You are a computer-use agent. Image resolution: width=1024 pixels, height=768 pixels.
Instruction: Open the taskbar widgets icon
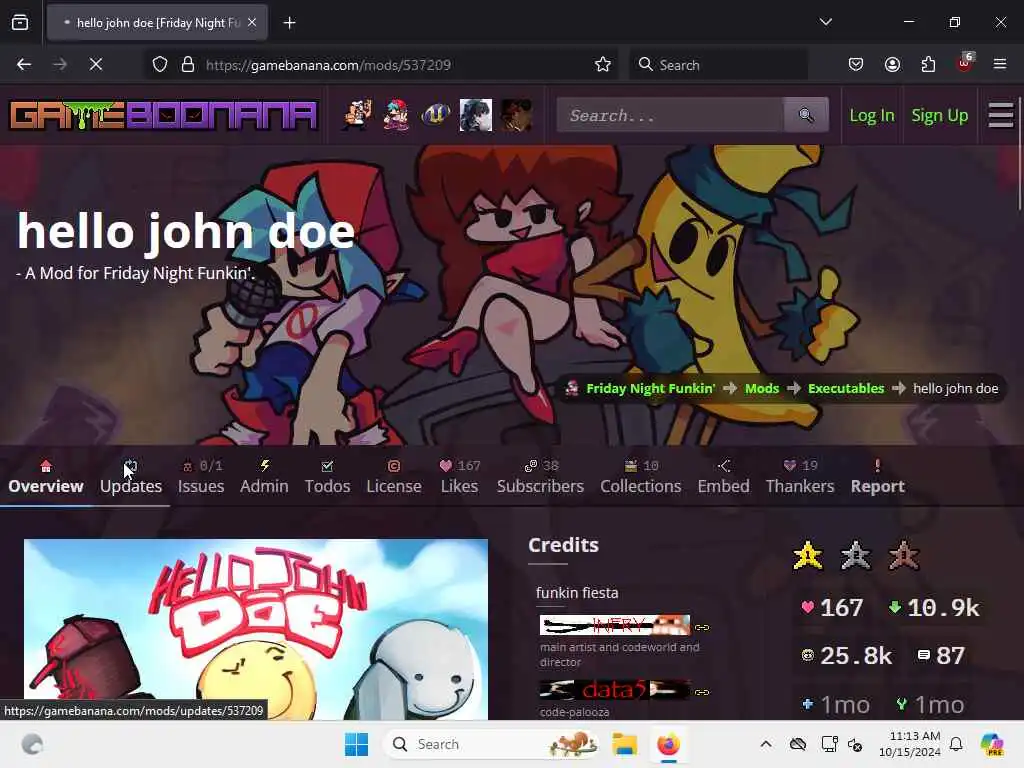(32, 744)
